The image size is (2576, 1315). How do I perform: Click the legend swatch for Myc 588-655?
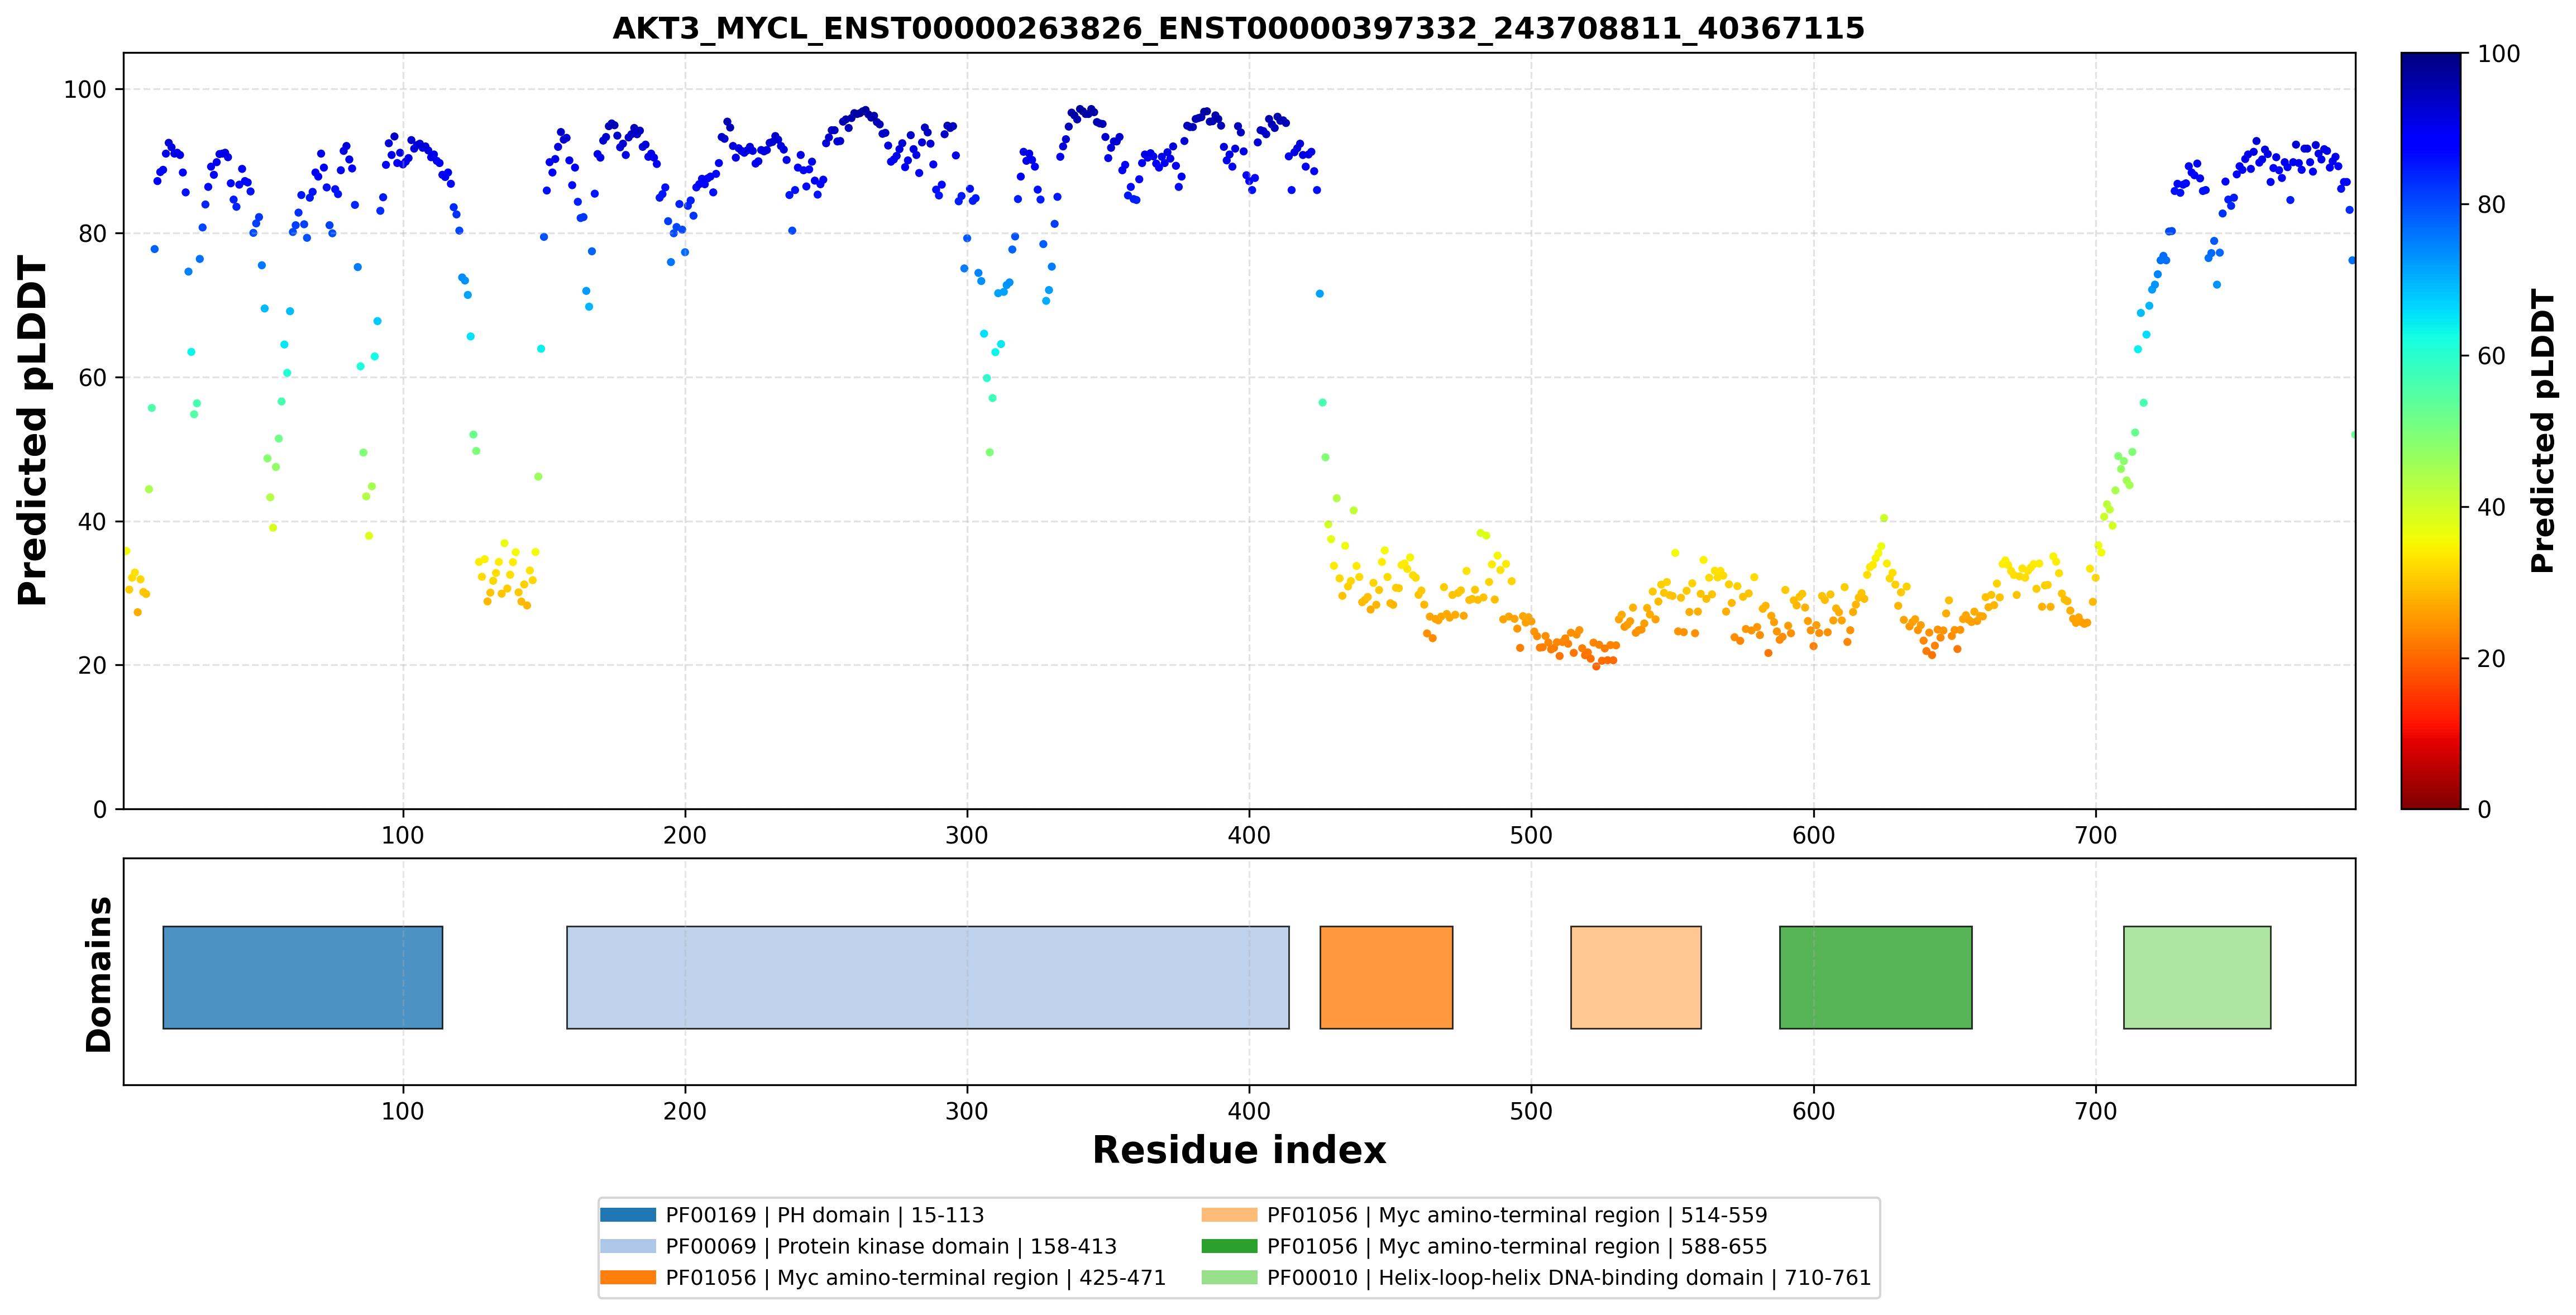click(x=1229, y=1246)
